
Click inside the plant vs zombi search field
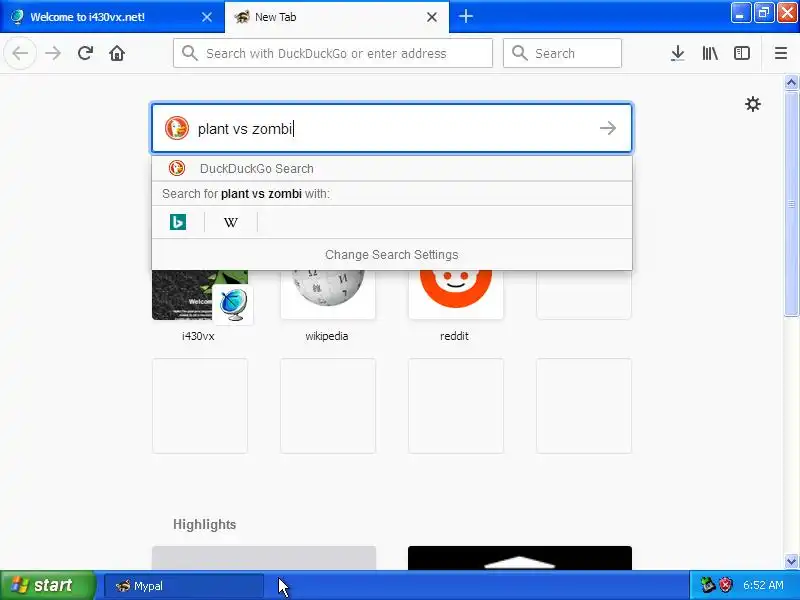(392, 128)
